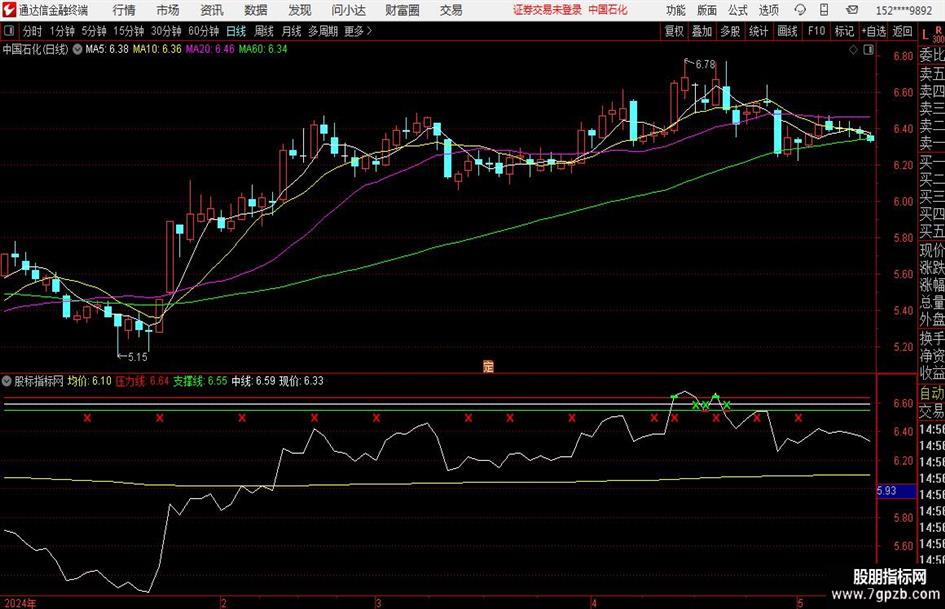Toggle the left panel layout icon beside 分时

[8, 30]
